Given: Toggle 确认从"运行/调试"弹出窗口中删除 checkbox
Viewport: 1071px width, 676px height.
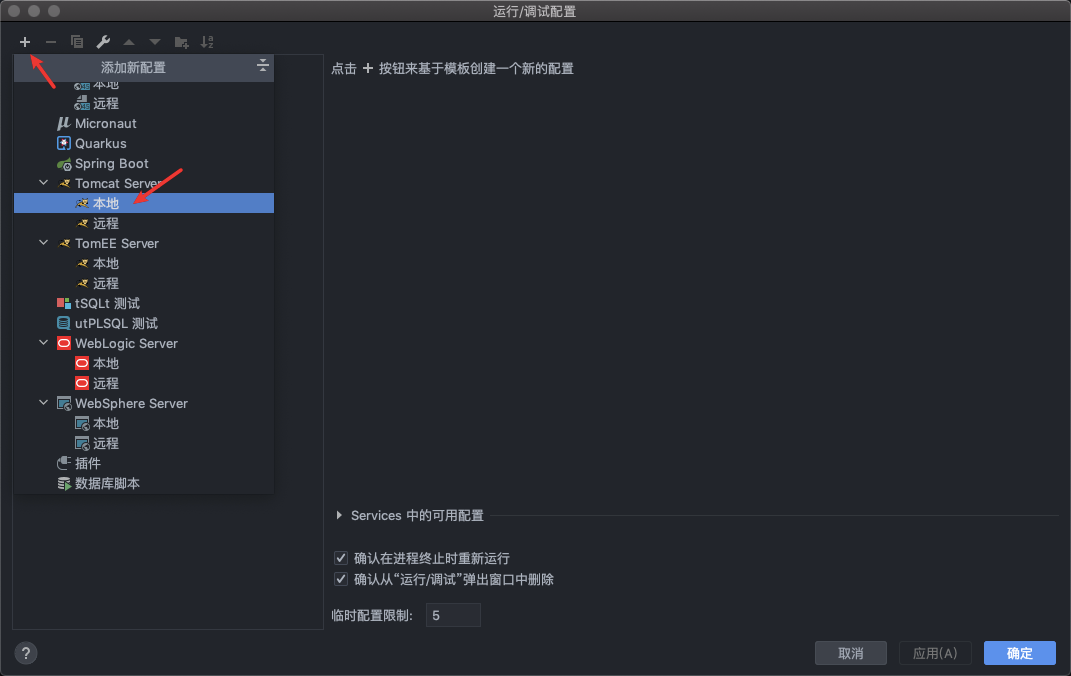Looking at the screenshot, I should [x=340, y=579].
